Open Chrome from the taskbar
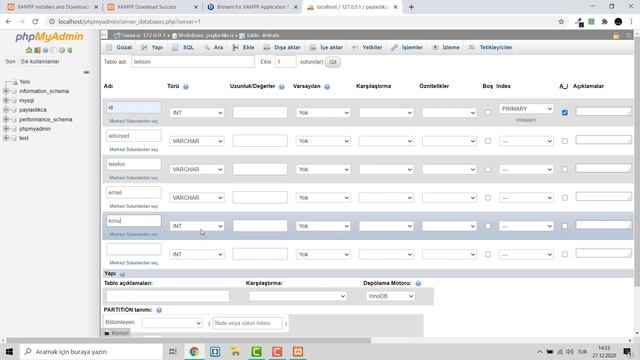 [194, 351]
